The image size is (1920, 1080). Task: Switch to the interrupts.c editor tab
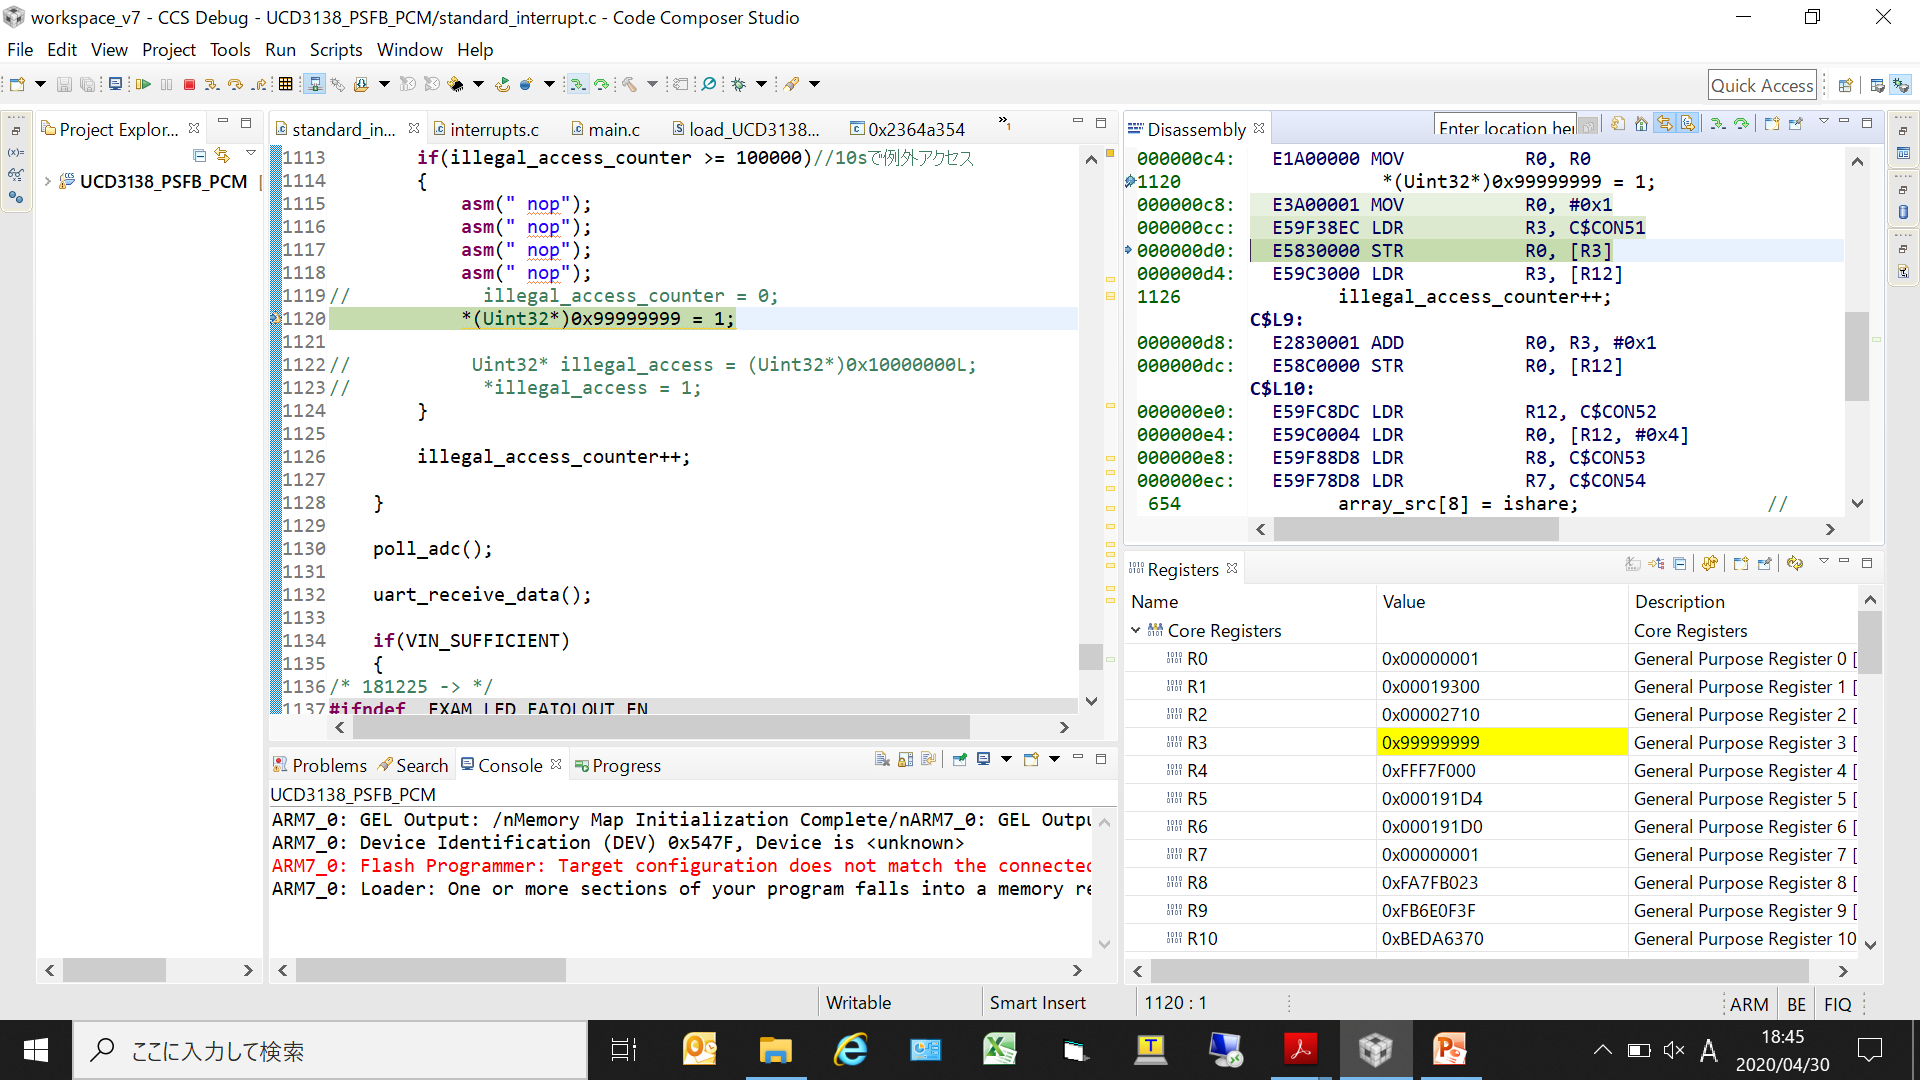[x=494, y=130]
